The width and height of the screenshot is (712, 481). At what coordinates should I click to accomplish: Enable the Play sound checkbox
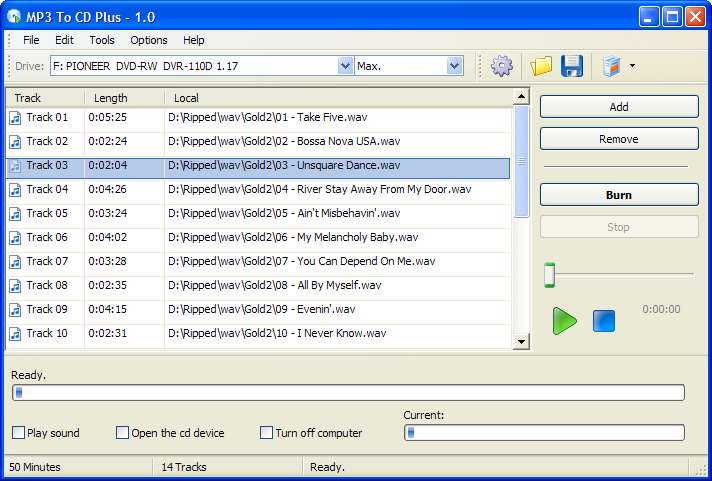(x=19, y=432)
